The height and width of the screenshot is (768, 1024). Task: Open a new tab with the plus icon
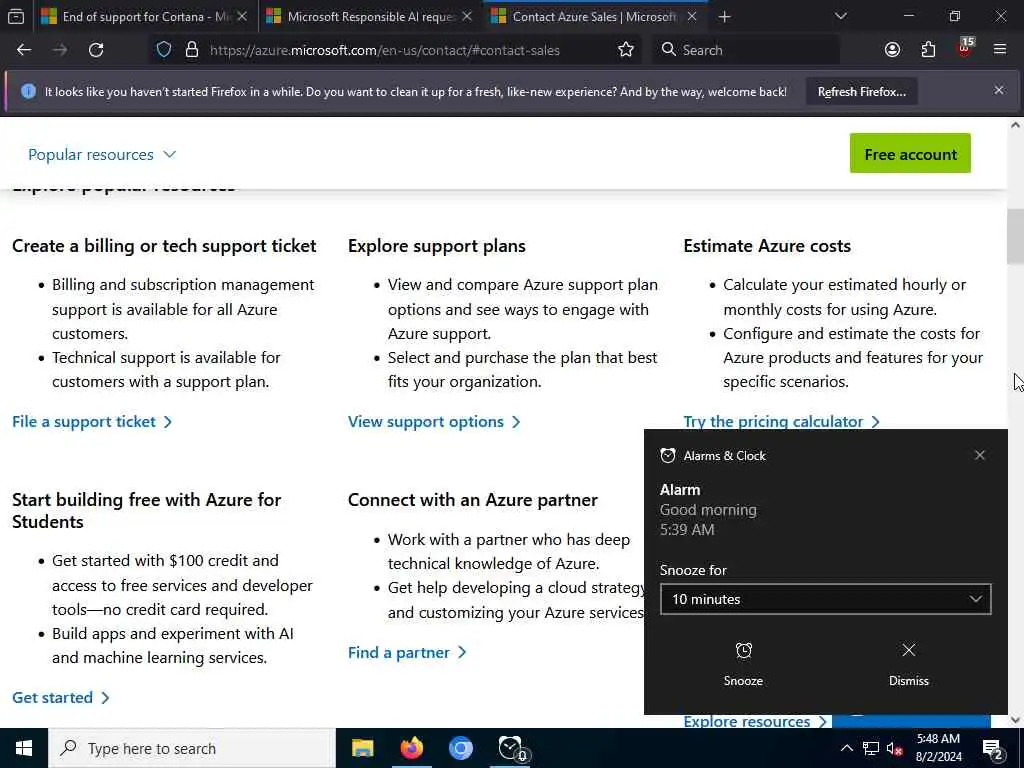pyautogui.click(x=724, y=17)
